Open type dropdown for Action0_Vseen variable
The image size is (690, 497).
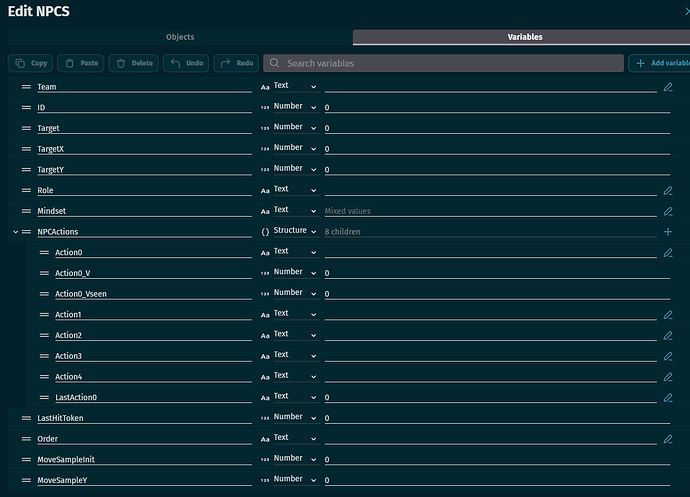tap(295, 293)
